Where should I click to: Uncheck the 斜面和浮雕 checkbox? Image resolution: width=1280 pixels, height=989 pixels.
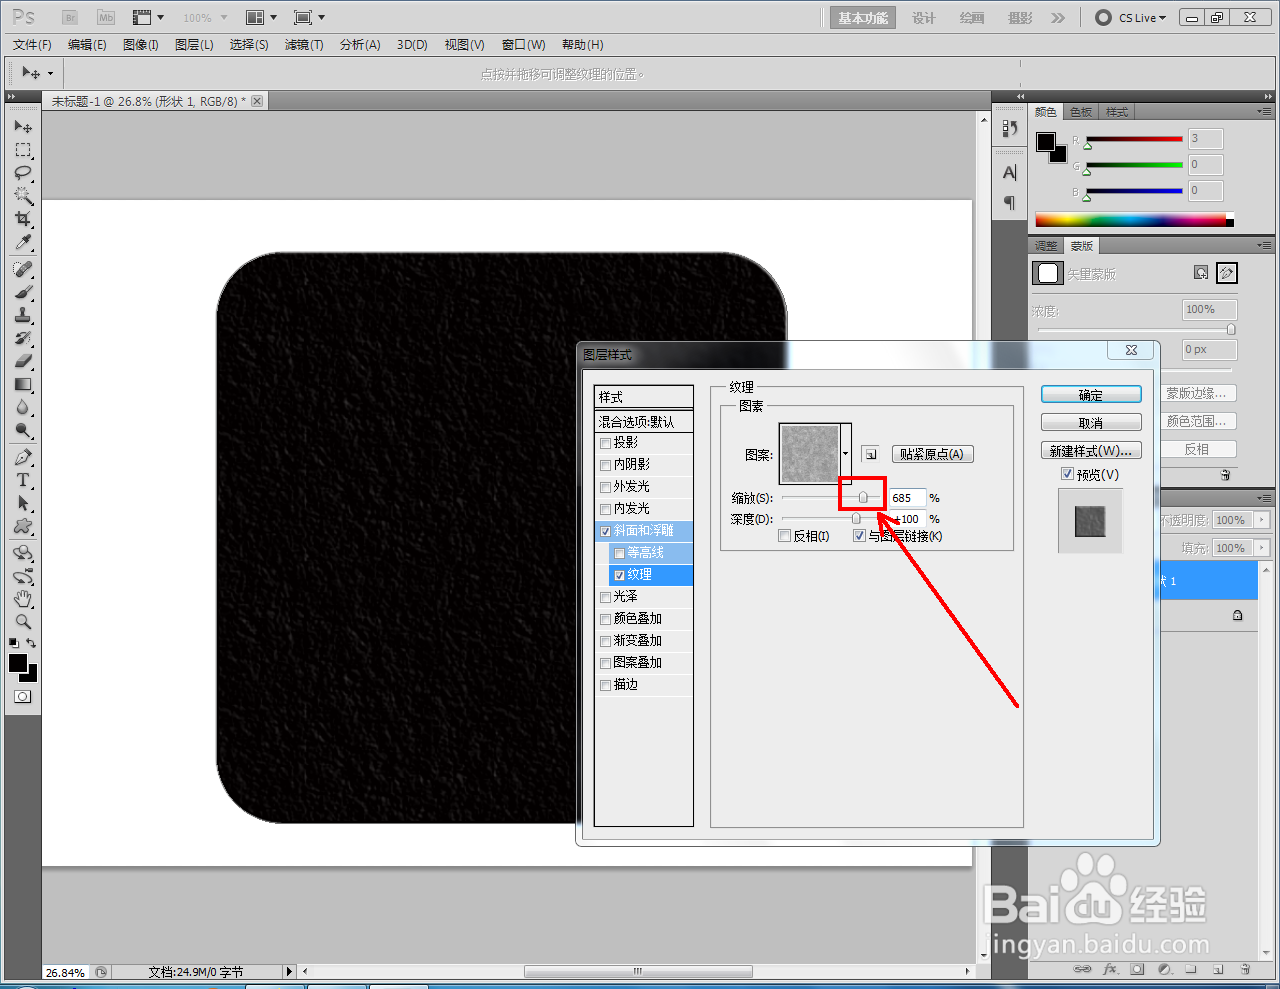[x=605, y=531]
